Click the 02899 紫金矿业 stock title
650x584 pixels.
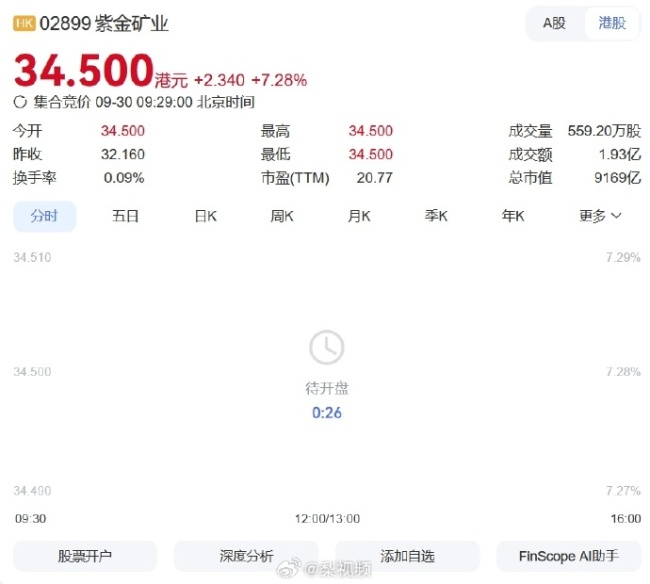[104, 23]
